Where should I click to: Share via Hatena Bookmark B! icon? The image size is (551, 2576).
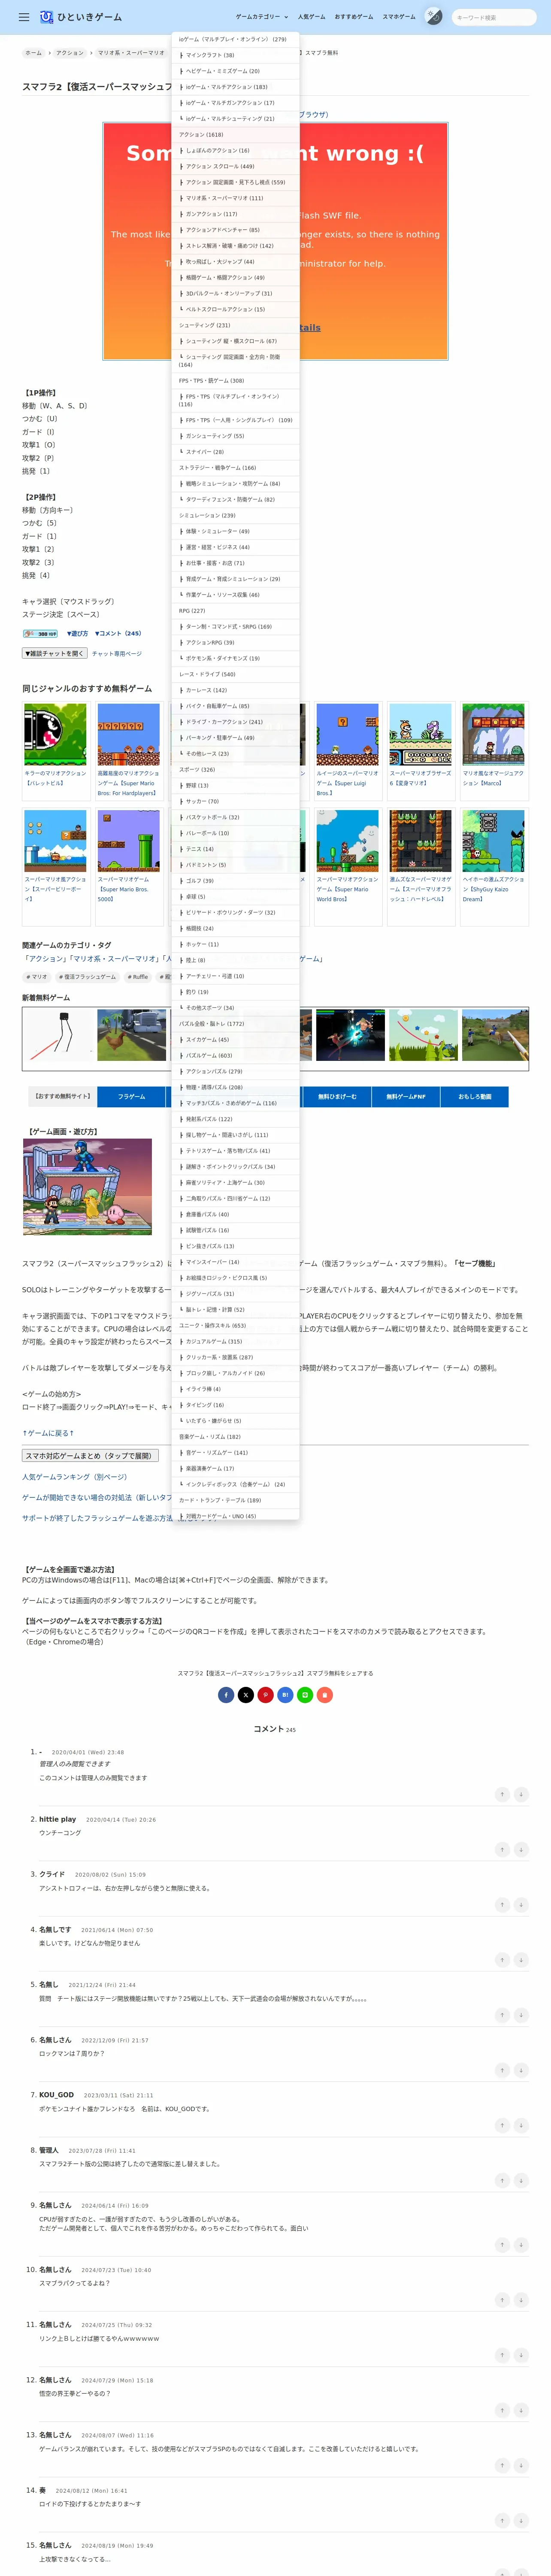point(285,1695)
